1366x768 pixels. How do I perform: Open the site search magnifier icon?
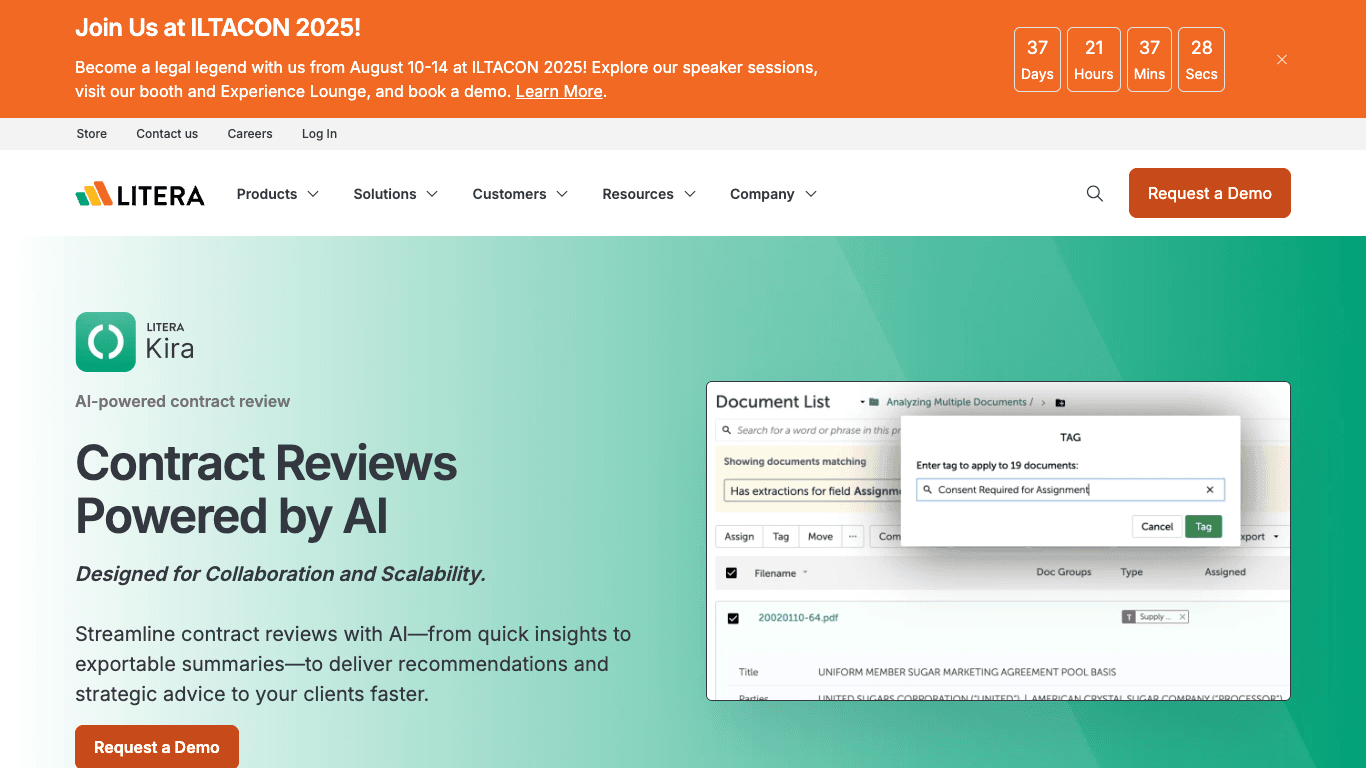[x=1095, y=194]
